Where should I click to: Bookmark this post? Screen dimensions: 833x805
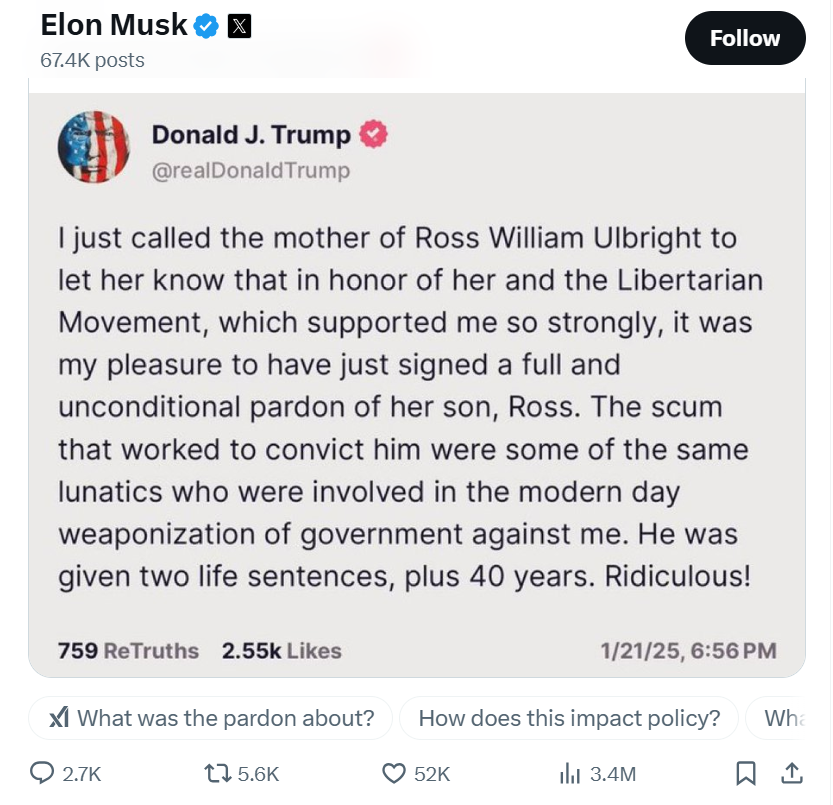(746, 773)
